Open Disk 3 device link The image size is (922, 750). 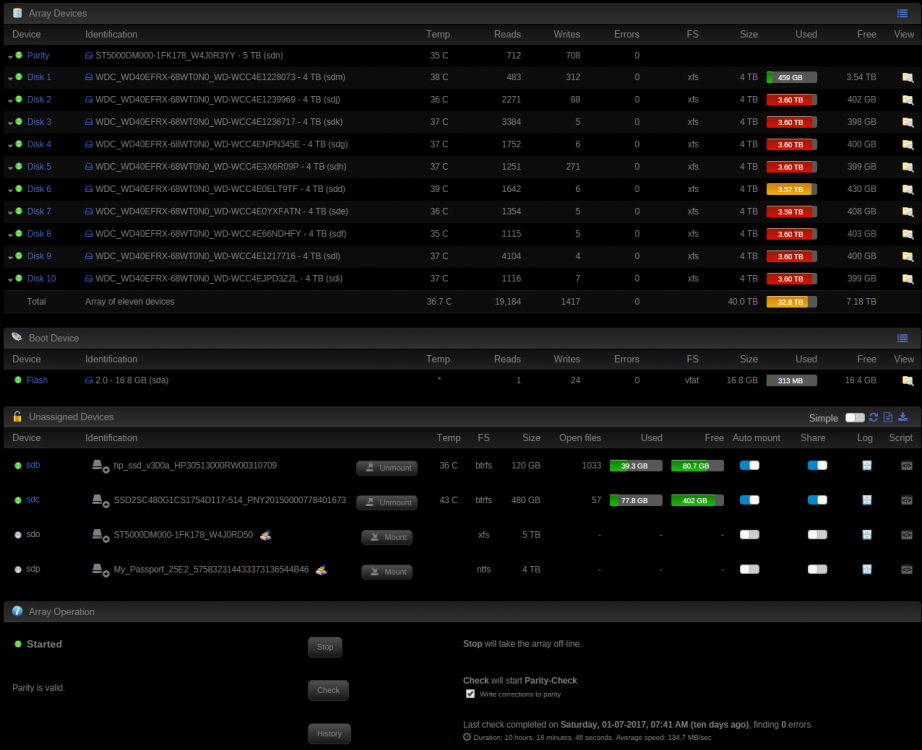click(x=39, y=122)
